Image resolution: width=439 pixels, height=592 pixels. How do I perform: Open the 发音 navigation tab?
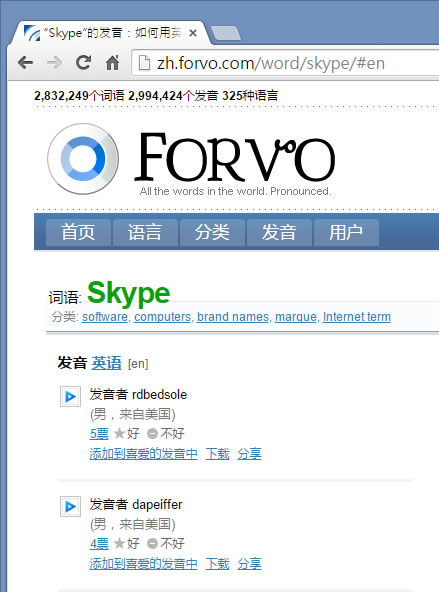[279, 232]
